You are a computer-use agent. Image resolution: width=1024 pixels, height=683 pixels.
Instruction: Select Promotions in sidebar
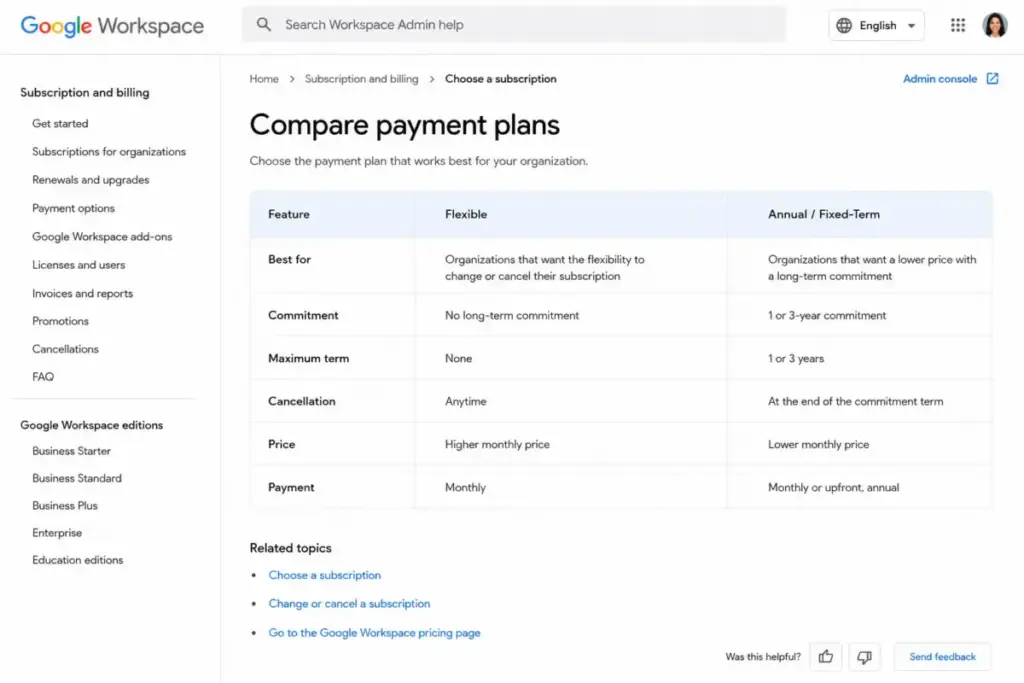point(60,321)
